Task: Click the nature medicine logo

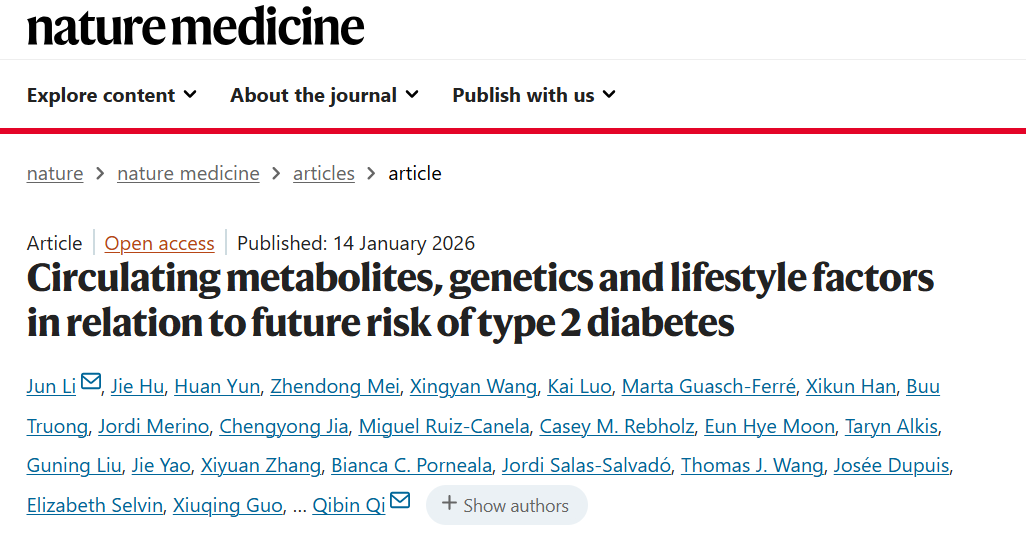Action: click(x=196, y=27)
